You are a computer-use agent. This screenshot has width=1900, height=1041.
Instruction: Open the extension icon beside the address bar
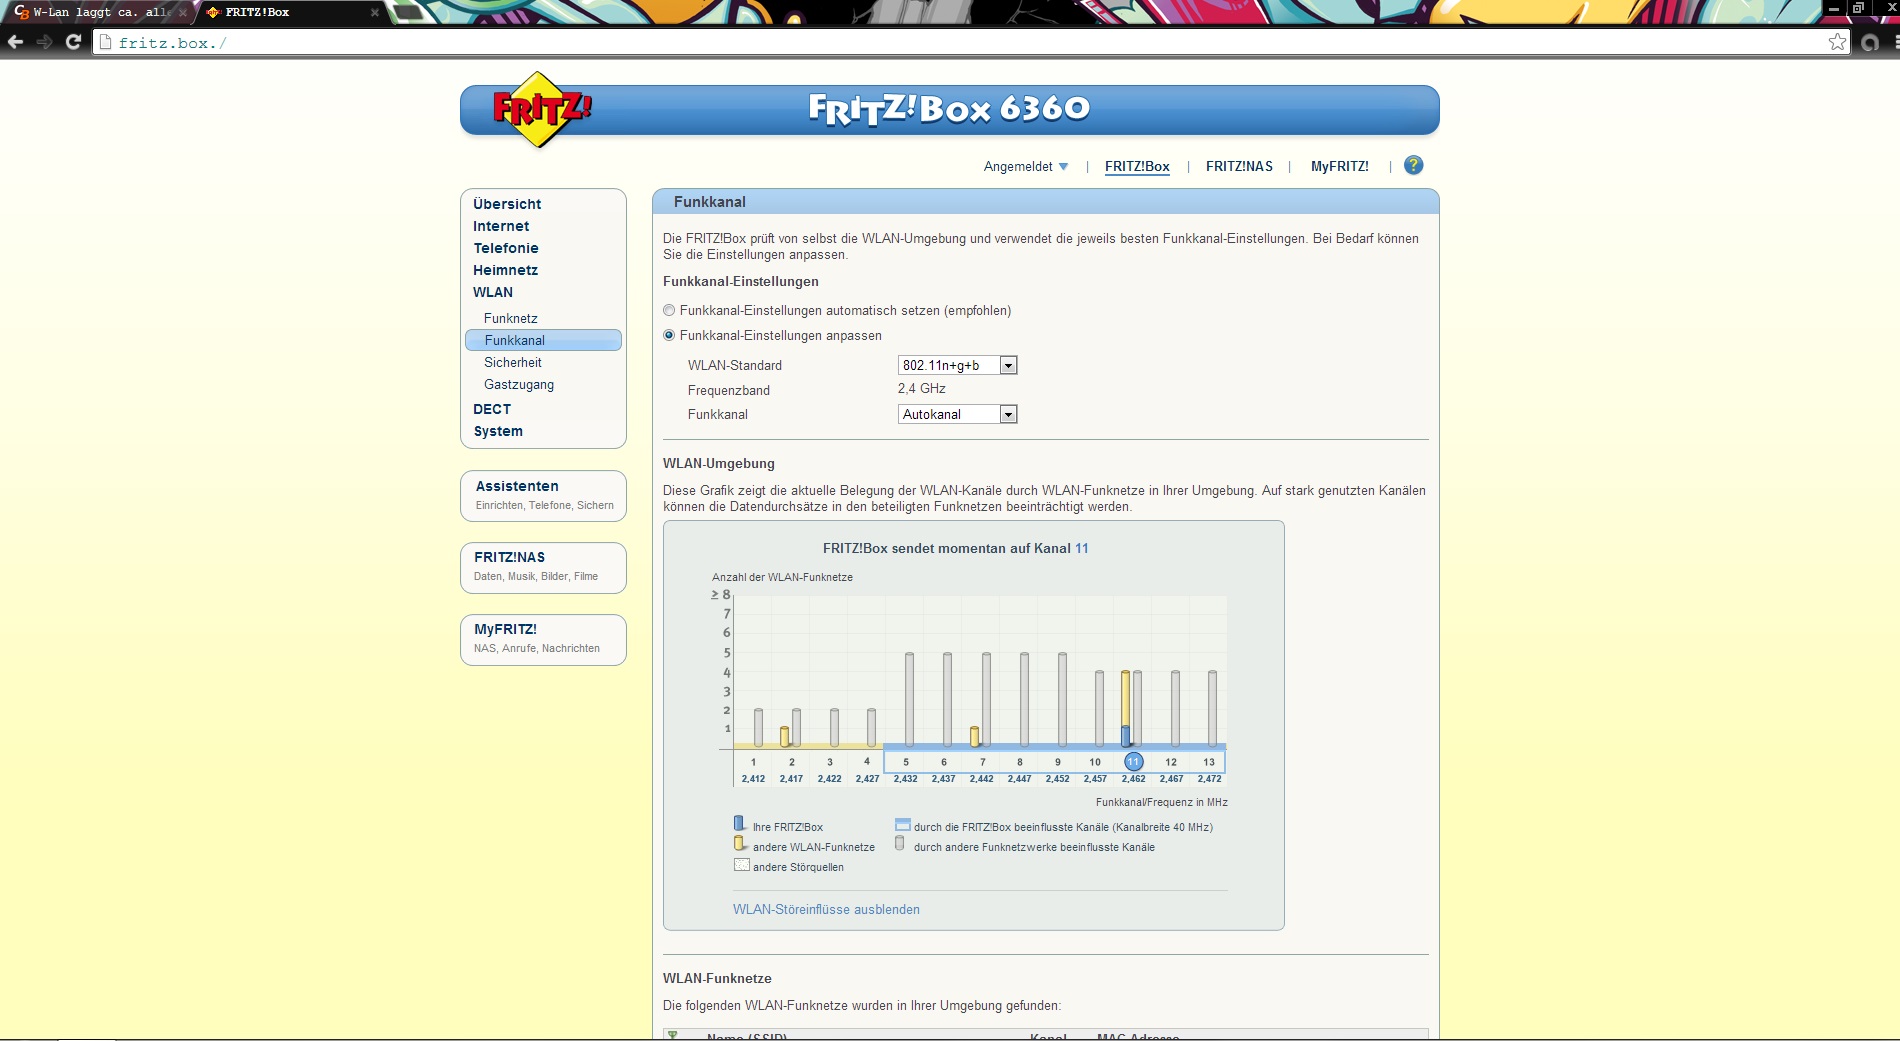(1870, 43)
